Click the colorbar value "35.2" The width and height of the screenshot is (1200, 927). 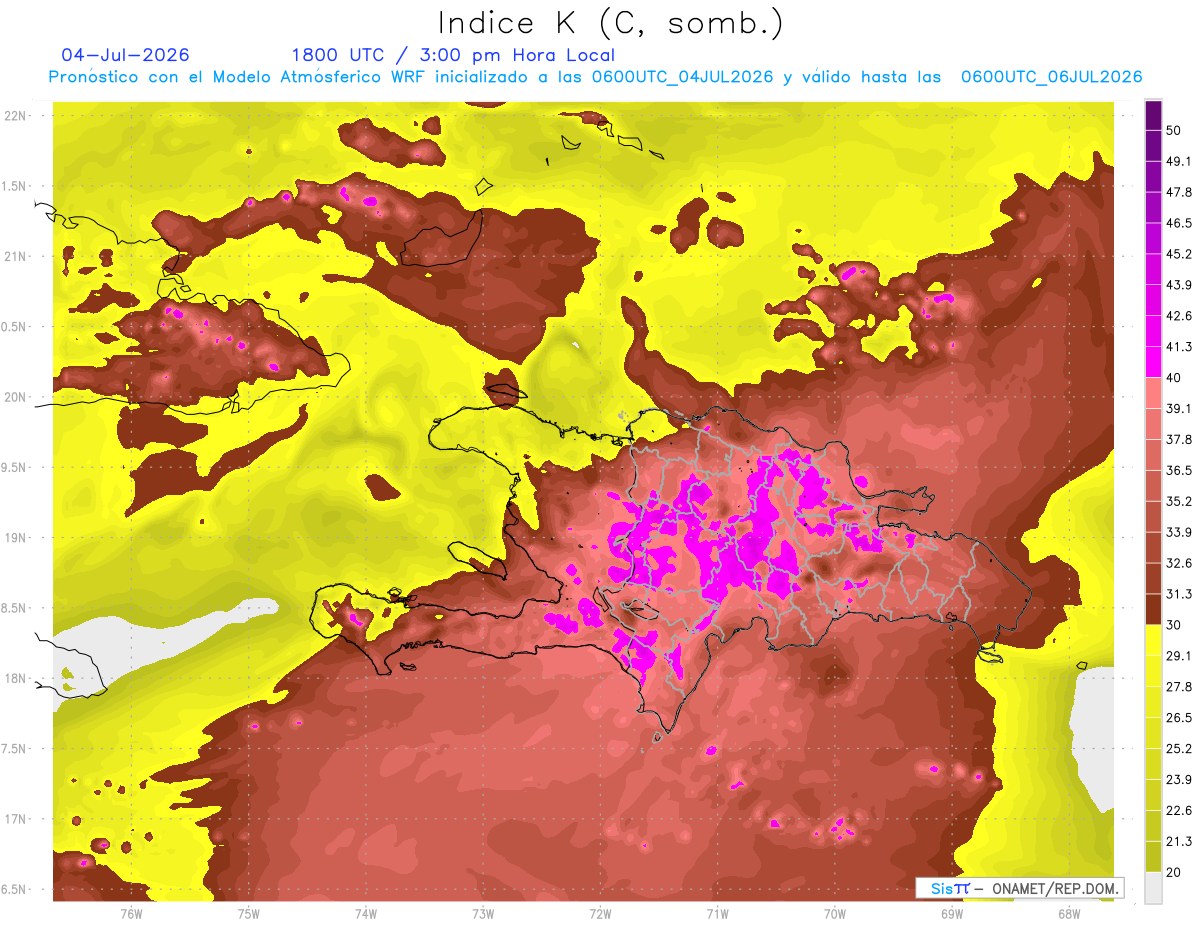coord(1179,501)
